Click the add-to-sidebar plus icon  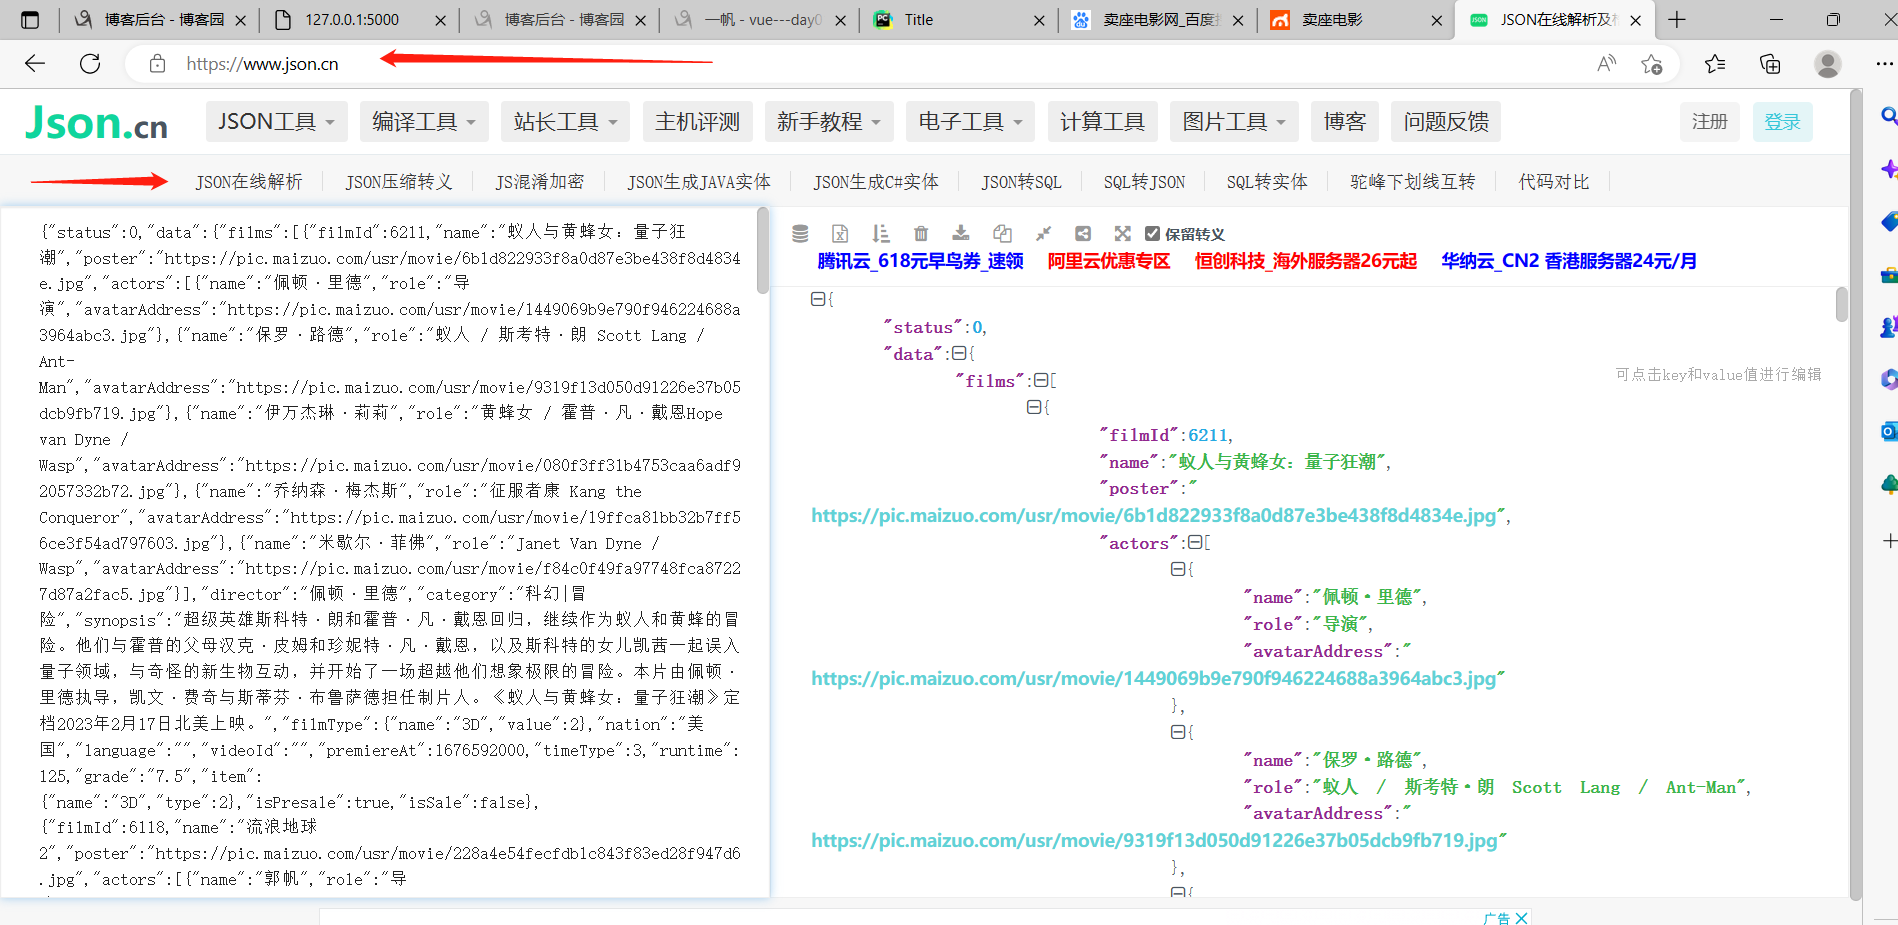click(x=1889, y=541)
